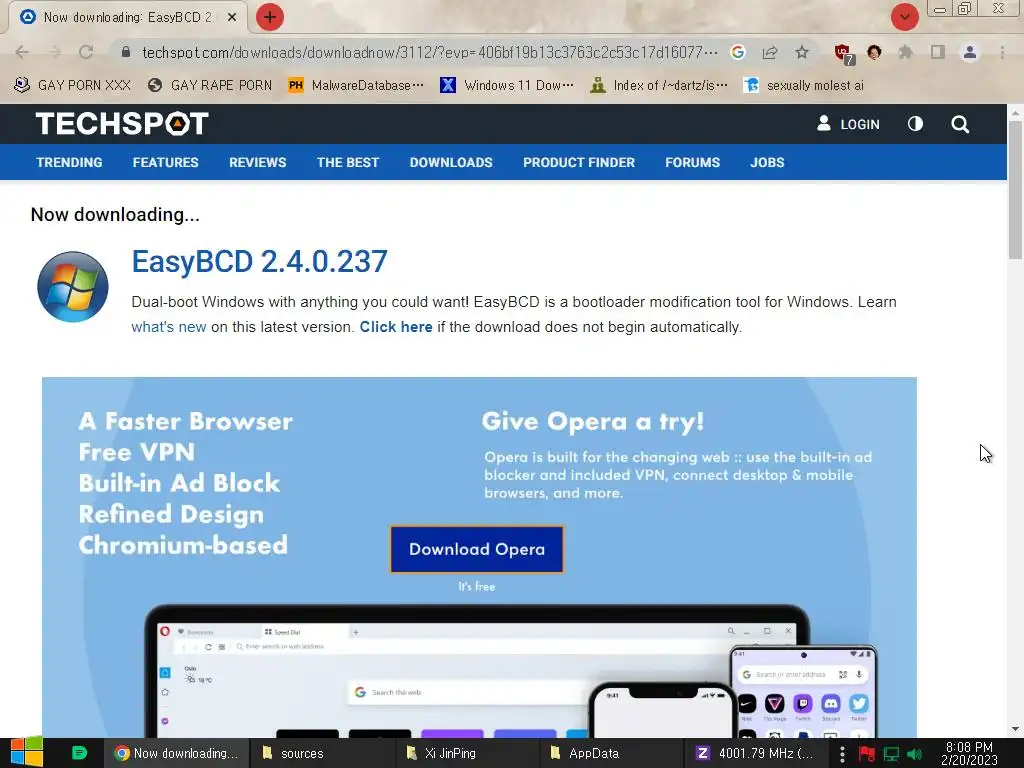Open the 4001.79 MHz CPU-Z taskbar button
This screenshot has height=768, width=1024.
coord(756,753)
